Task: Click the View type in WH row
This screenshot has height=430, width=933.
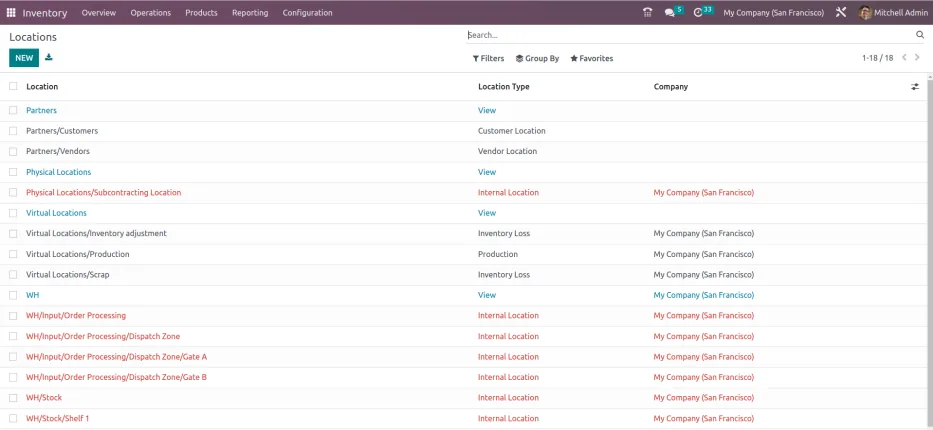Action: [487, 295]
